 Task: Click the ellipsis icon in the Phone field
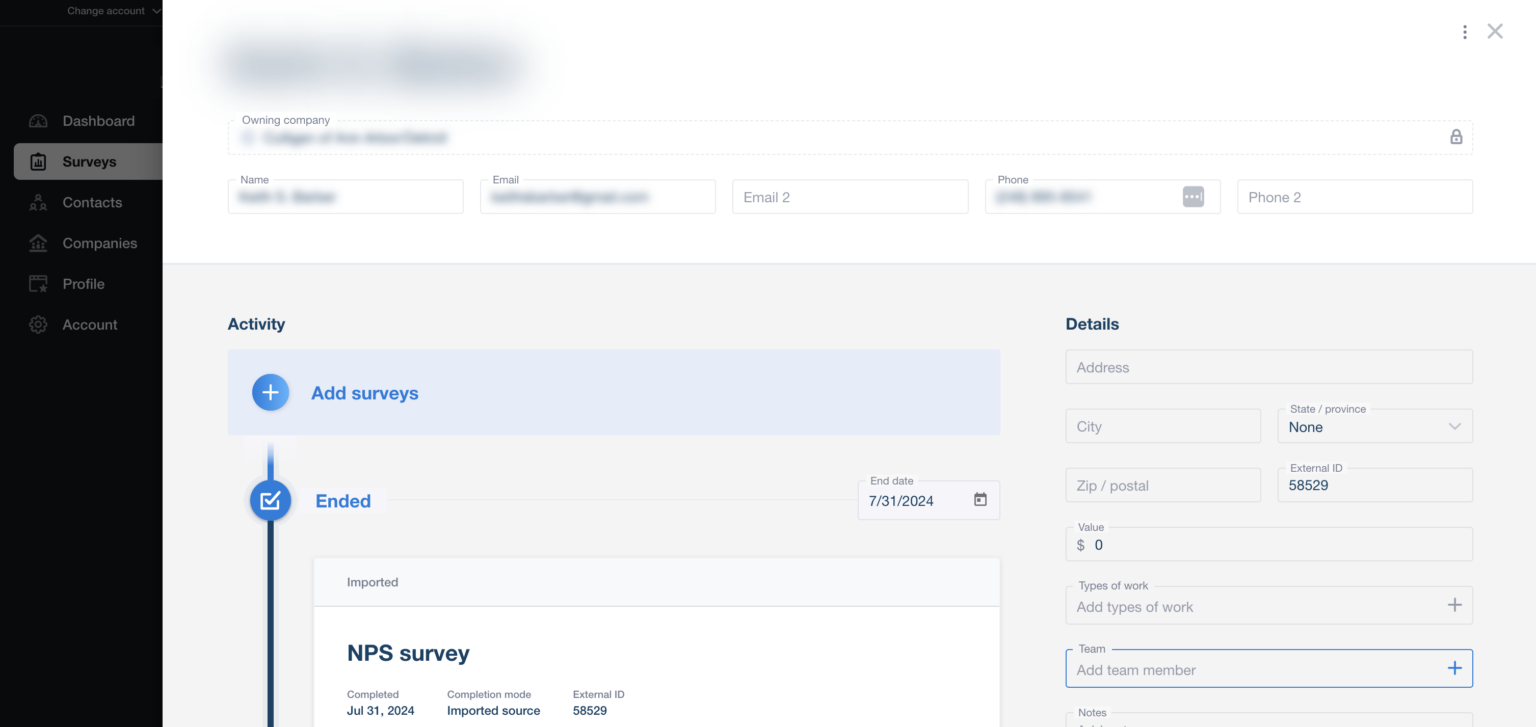tap(1193, 196)
